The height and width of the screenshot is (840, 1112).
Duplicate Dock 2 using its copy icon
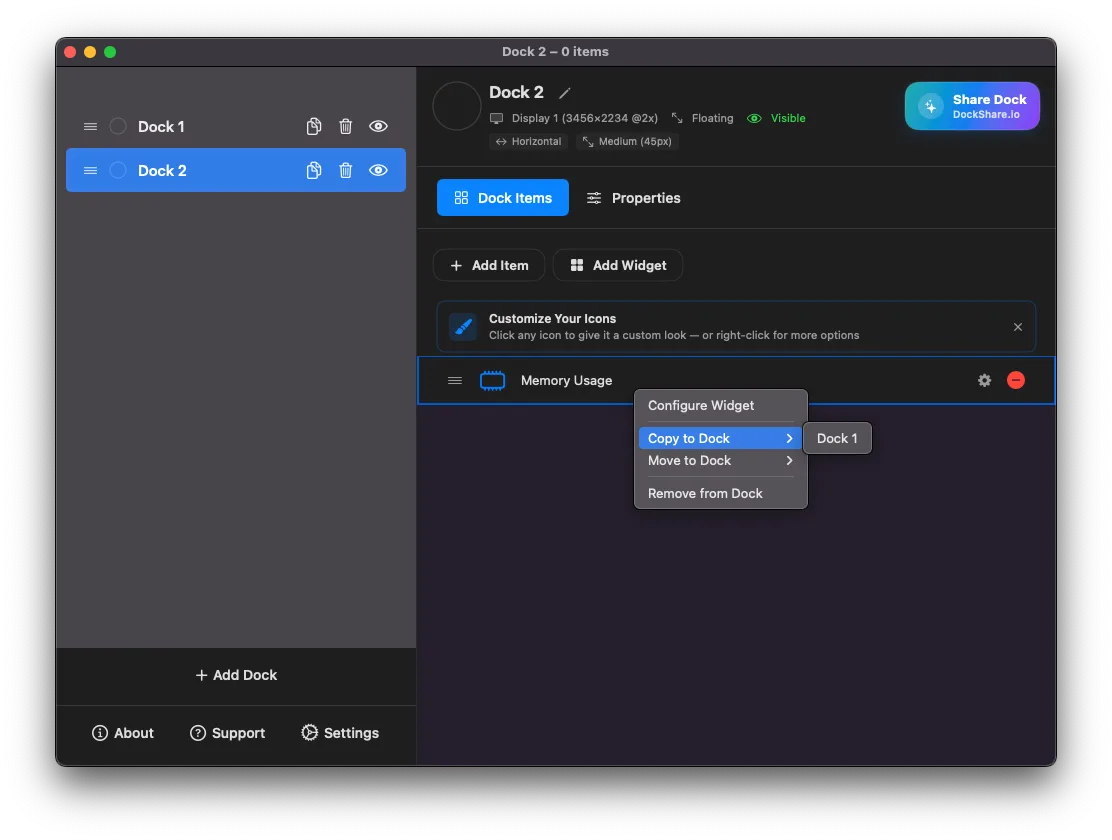tap(313, 170)
